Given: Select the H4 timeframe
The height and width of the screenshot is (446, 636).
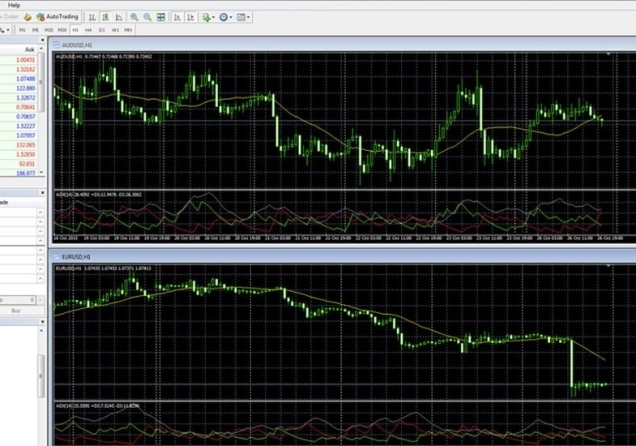Looking at the screenshot, I should click(x=88, y=30).
